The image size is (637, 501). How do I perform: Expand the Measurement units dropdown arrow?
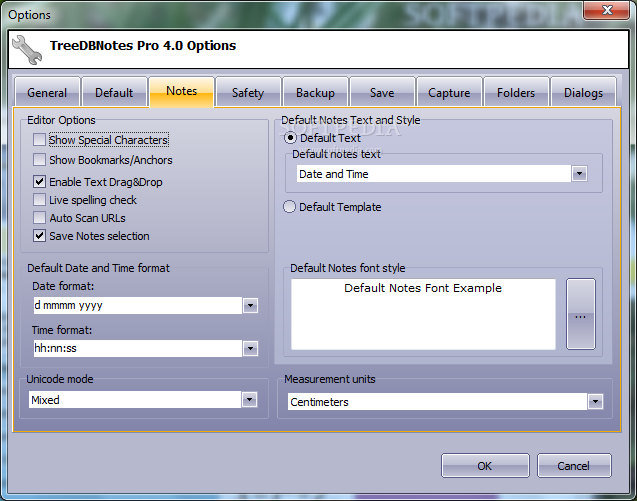(x=595, y=402)
